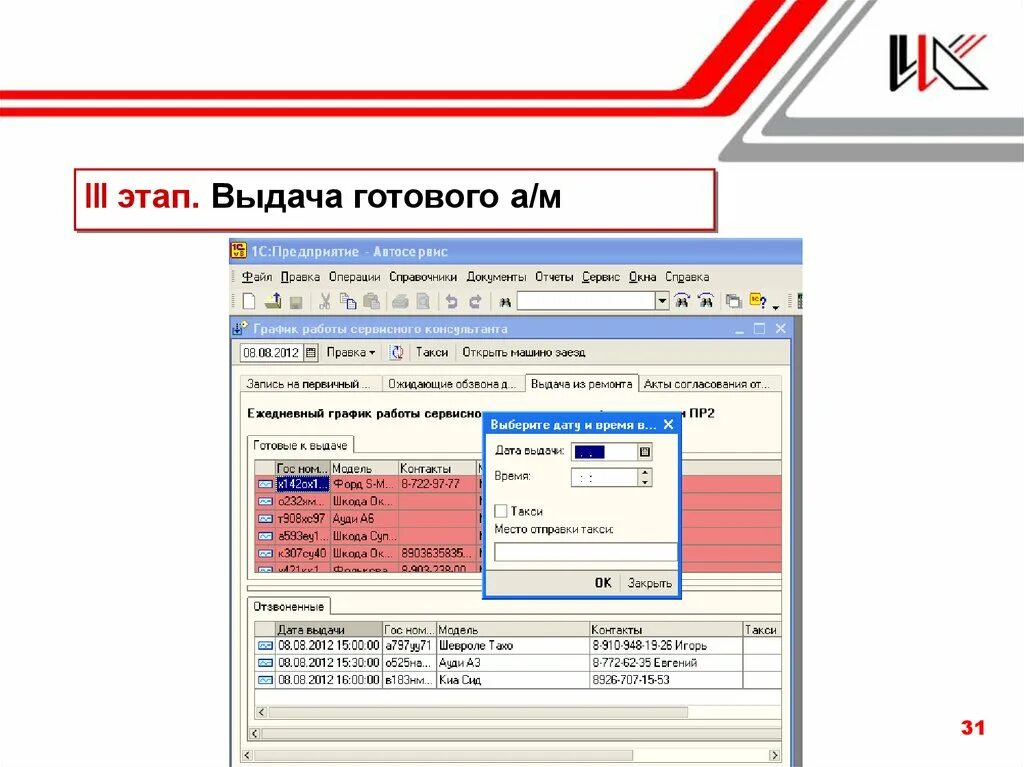Open toolbar options arrow after help icon
The image size is (1024, 767).
(775, 306)
